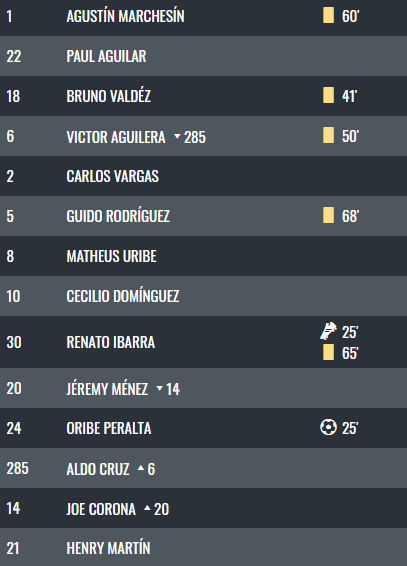Open Carlos Vargas player name
Image resolution: width=407 pixels, height=566 pixels.
[x=113, y=176]
